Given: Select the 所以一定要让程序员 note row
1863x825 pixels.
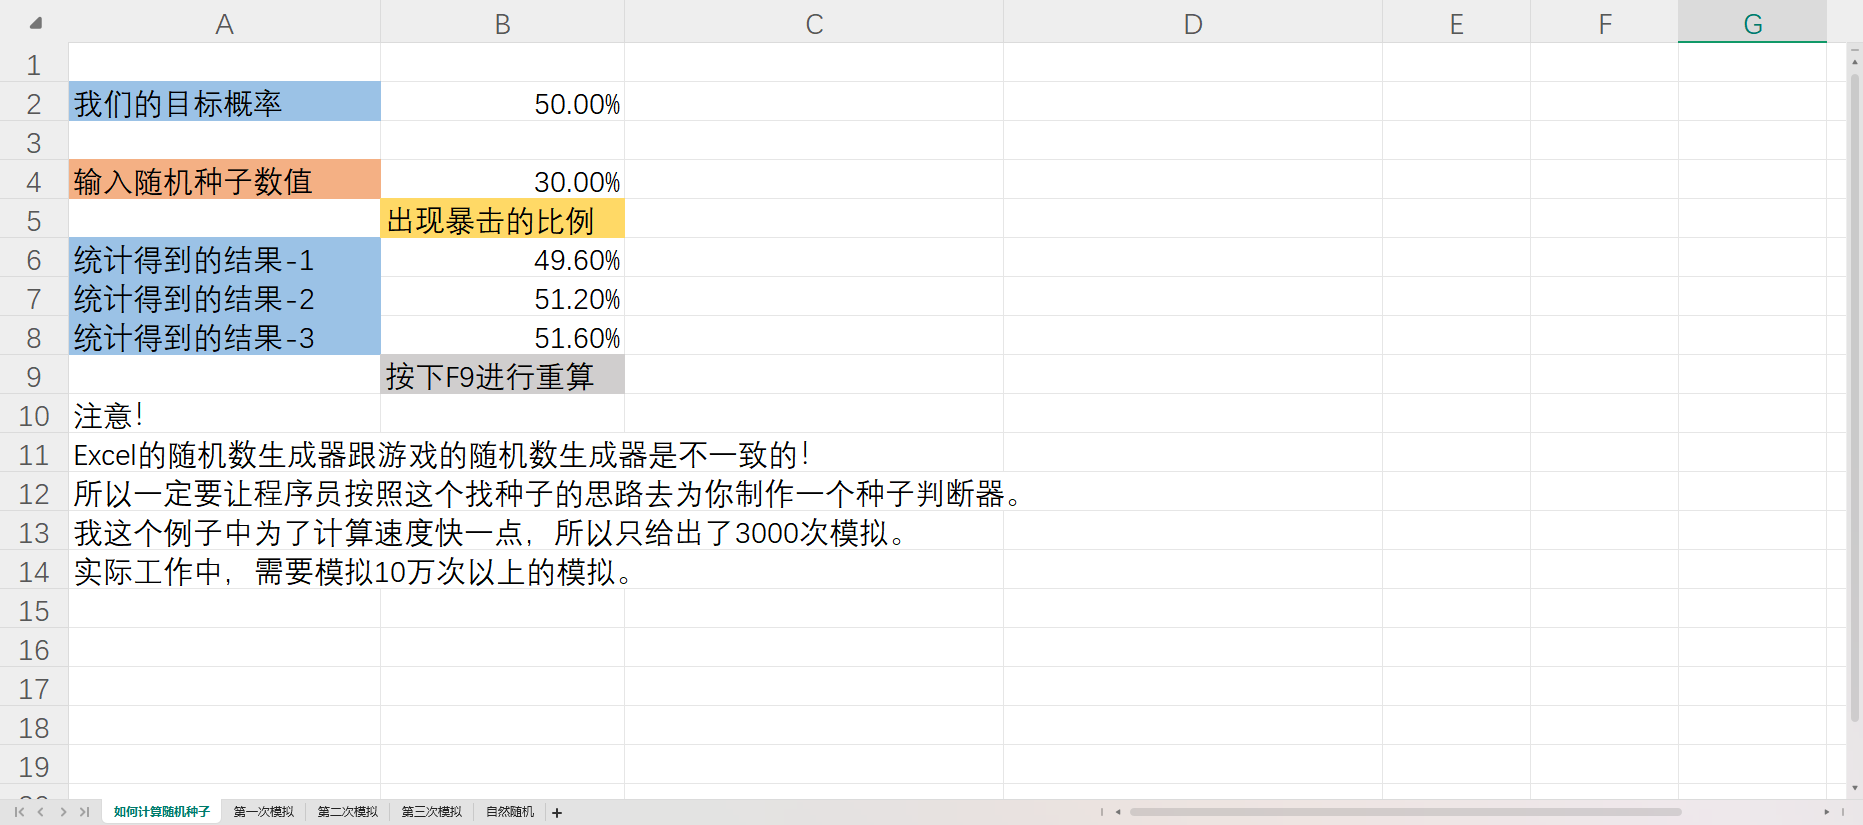Looking at the screenshot, I should (547, 493).
